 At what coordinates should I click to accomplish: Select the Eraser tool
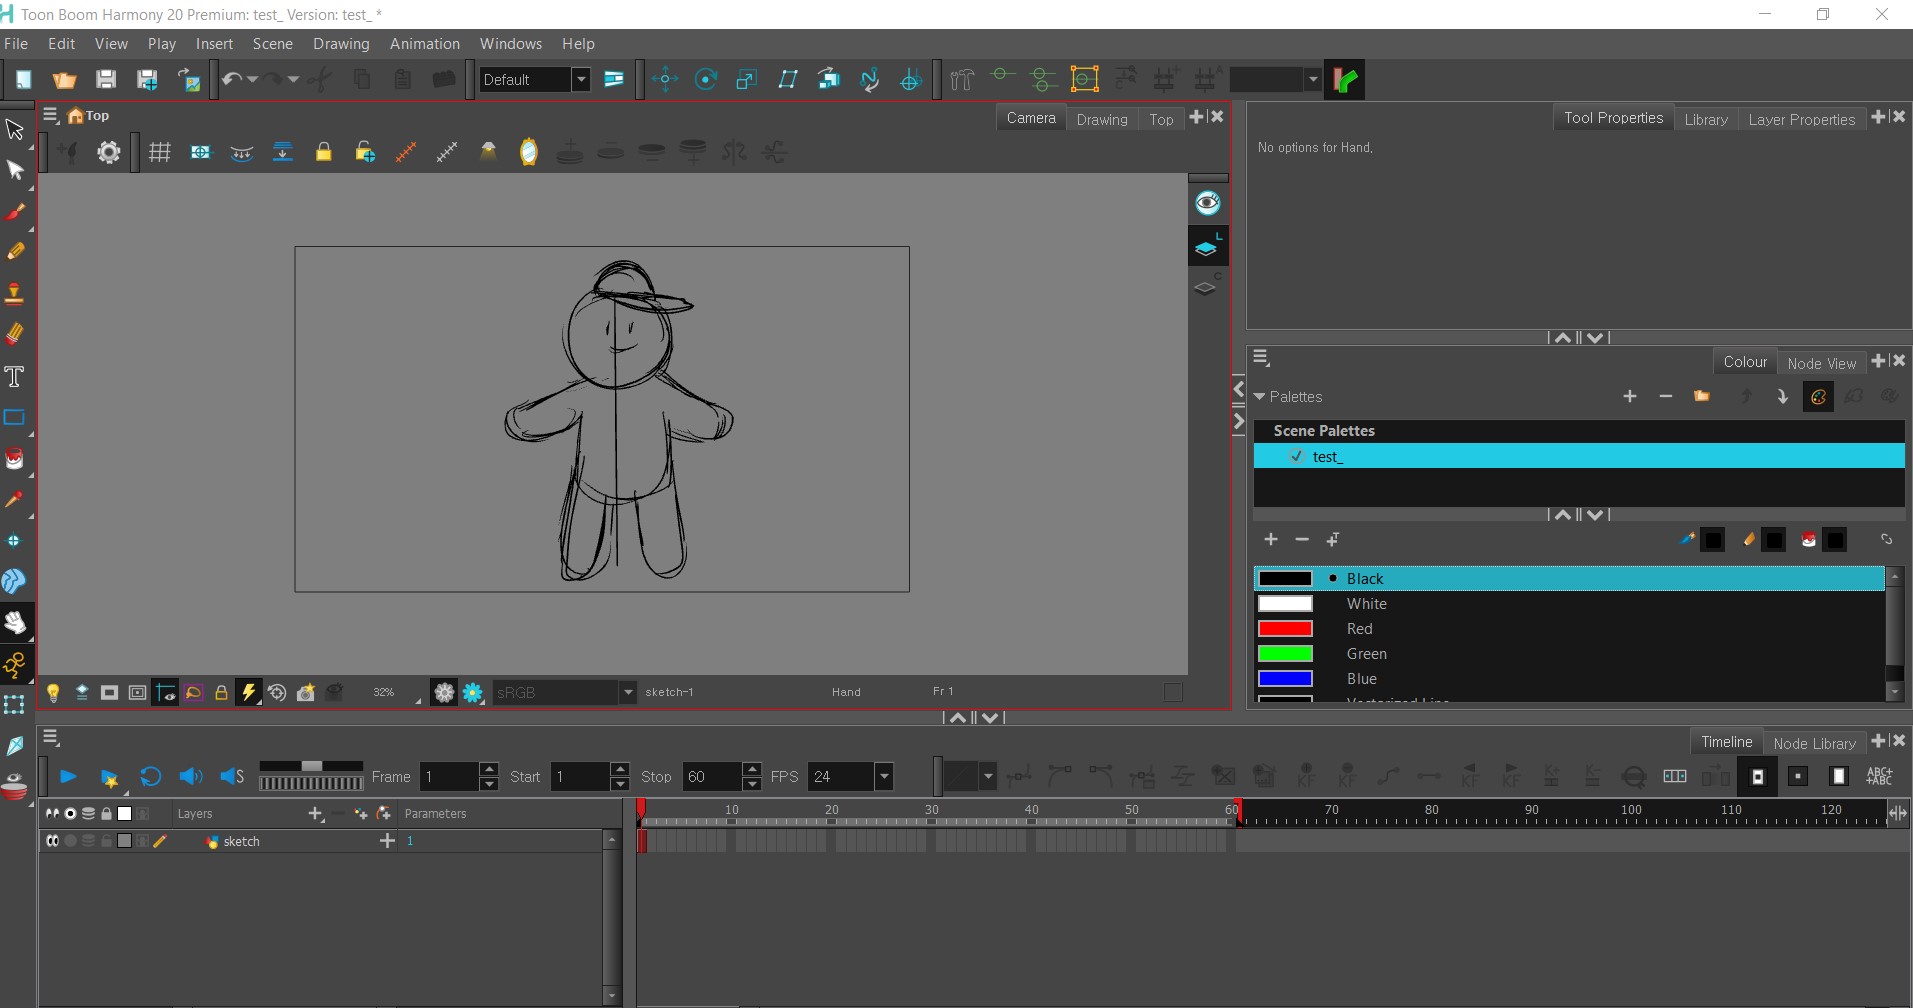click(16, 335)
